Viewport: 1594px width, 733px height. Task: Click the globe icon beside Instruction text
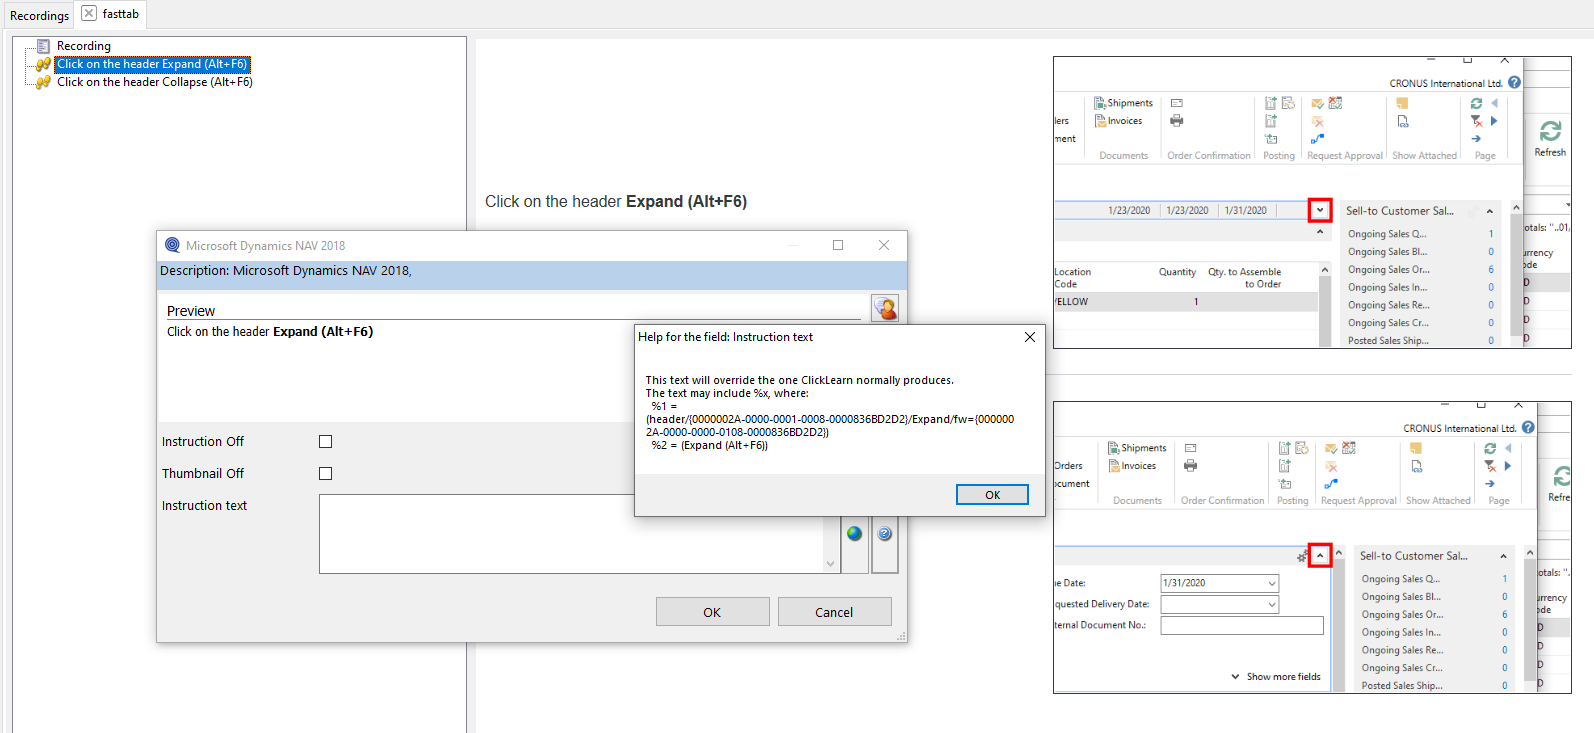[854, 534]
